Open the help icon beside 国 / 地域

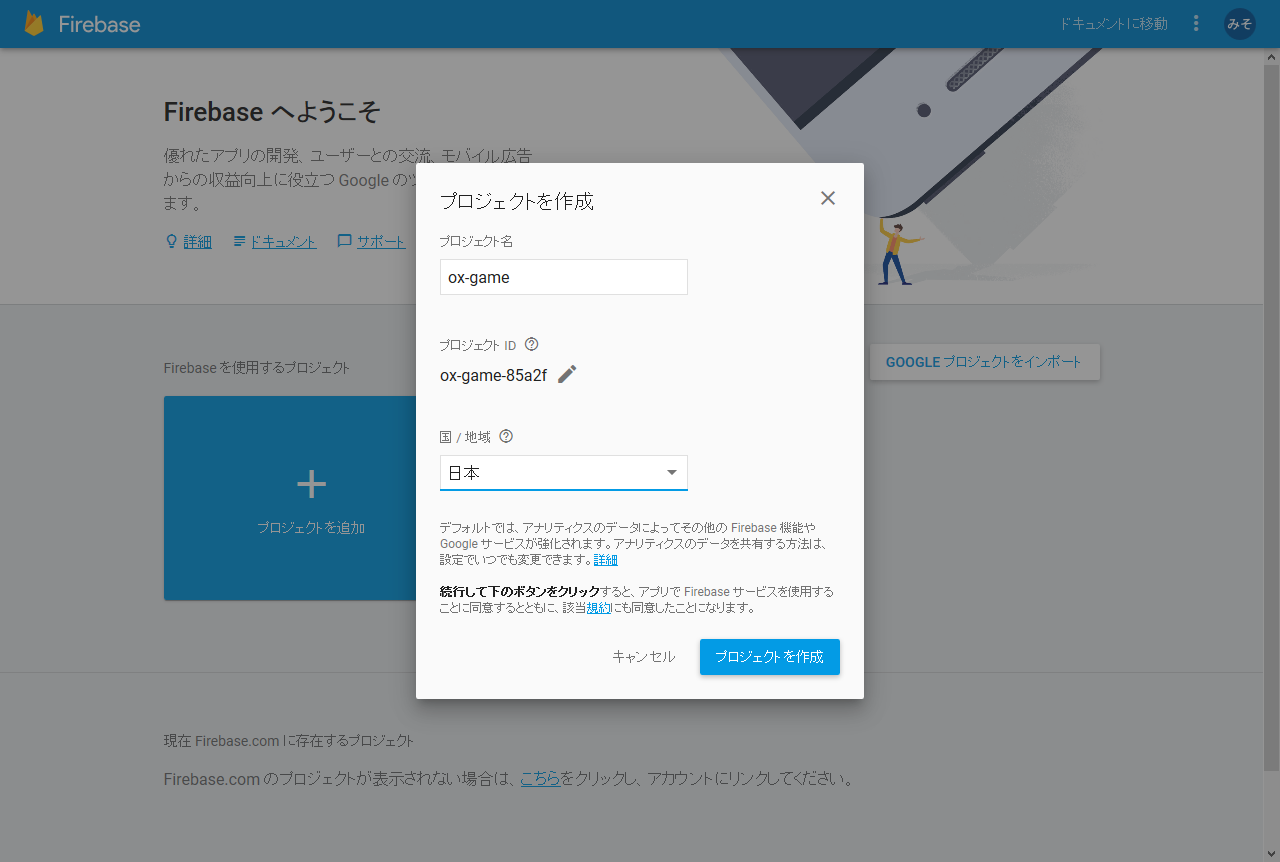pyautogui.click(x=506, y=436)
